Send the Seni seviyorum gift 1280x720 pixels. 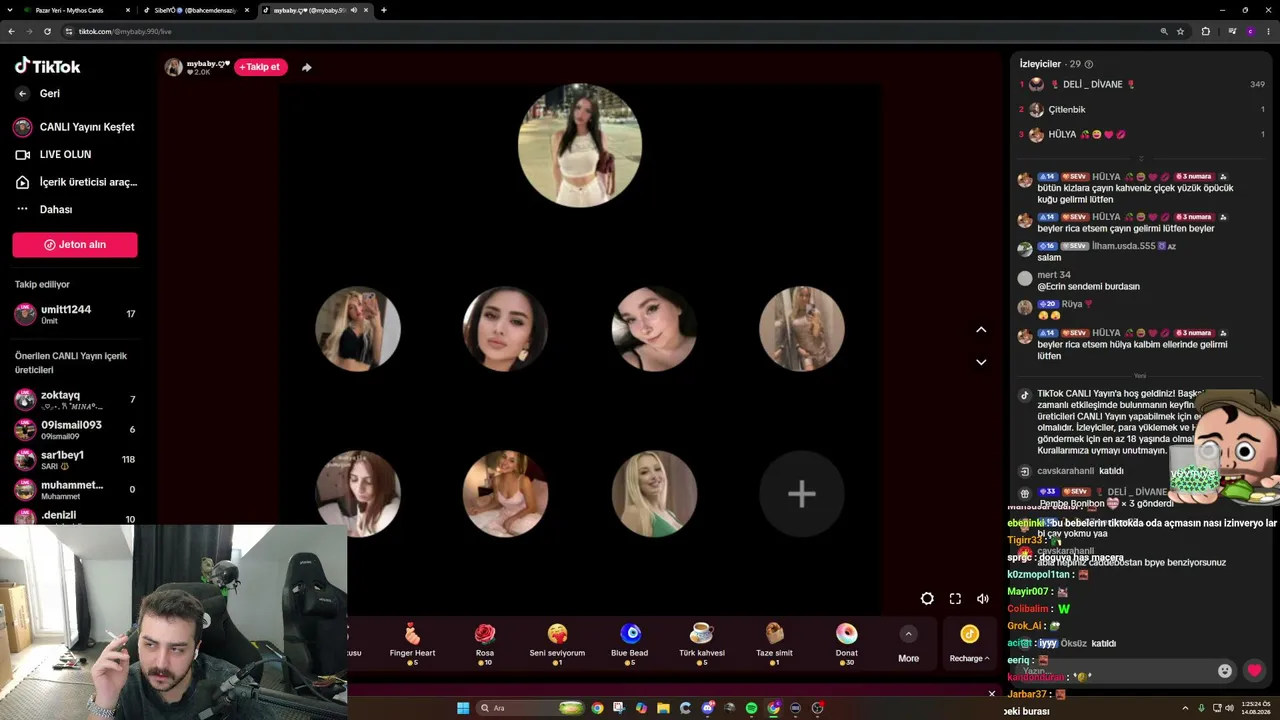pyautogui.click(x=557, y=643)
